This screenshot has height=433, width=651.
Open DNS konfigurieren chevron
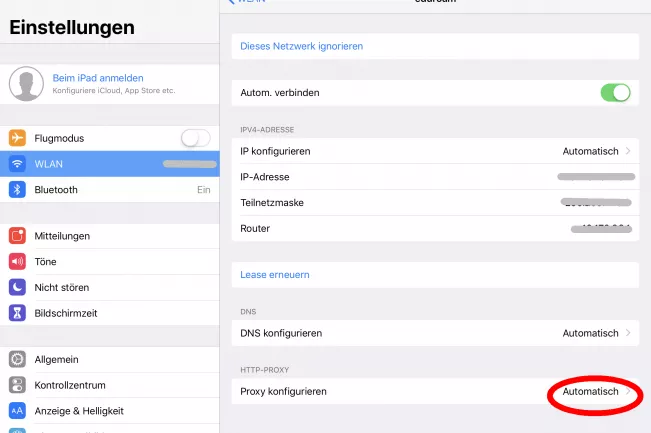coord(628,333)
